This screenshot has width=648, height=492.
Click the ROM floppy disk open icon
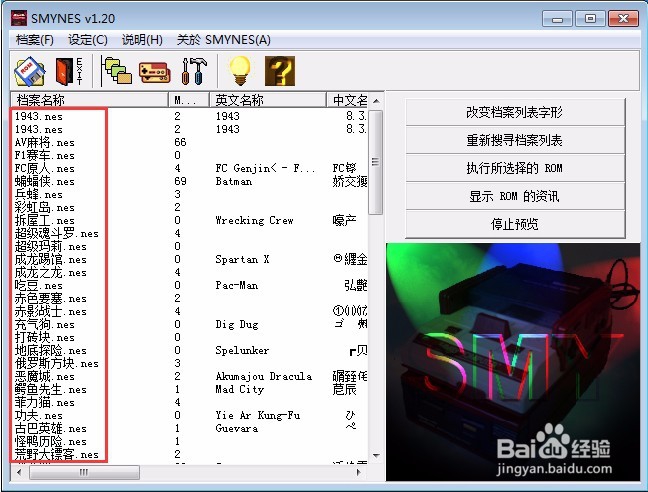point(30,71)
